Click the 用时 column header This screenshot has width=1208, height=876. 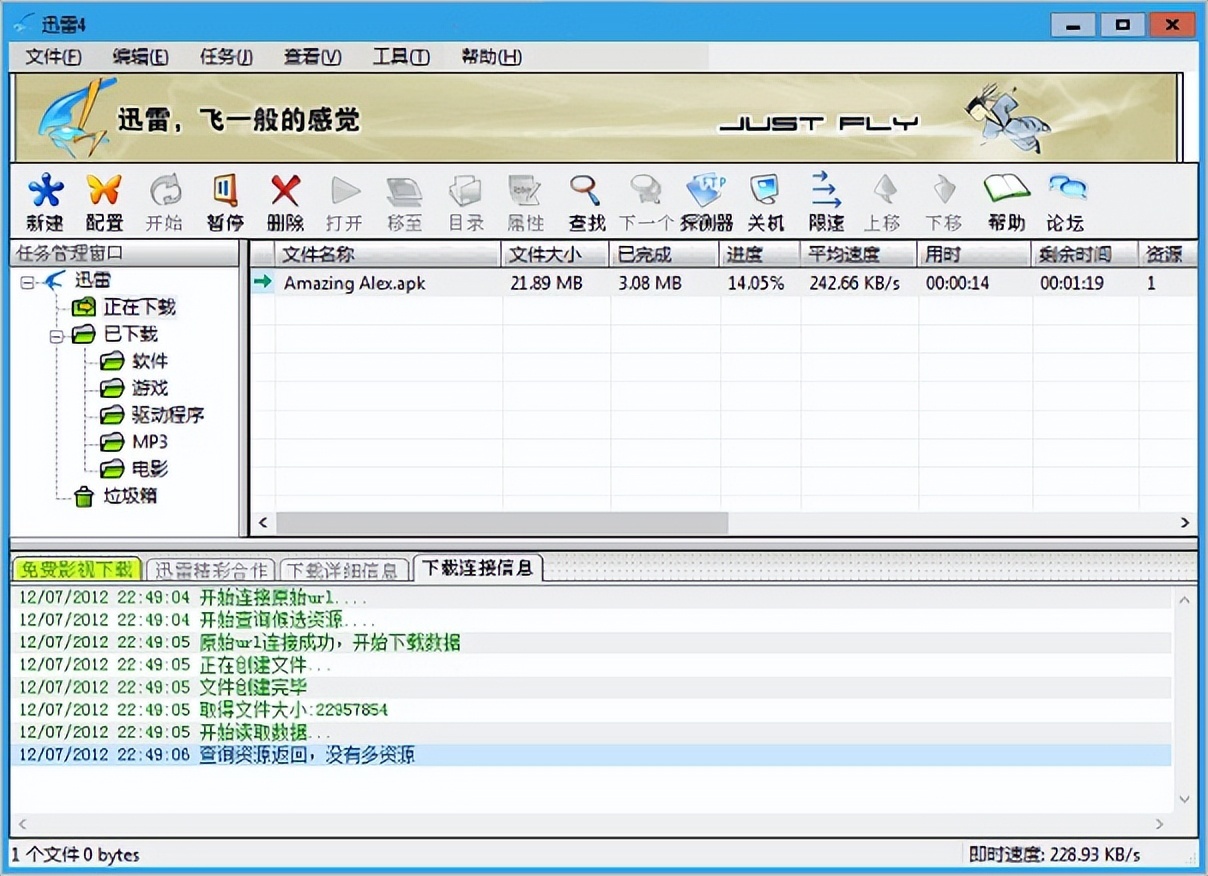(974, 254)
